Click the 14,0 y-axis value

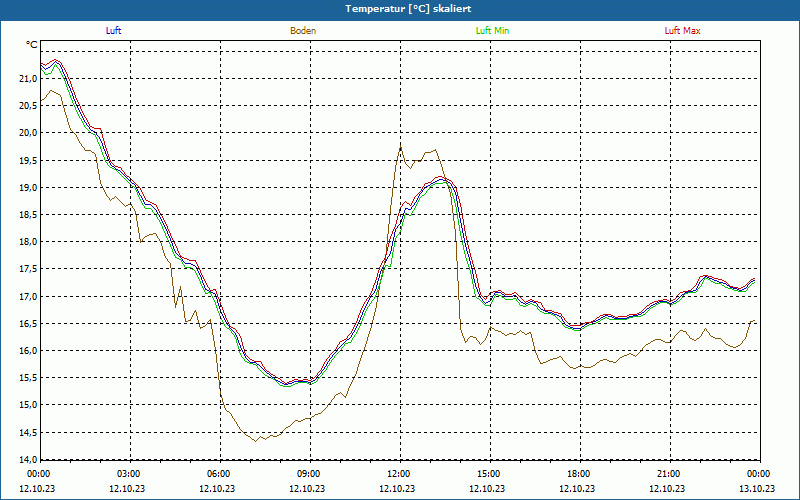(28, 459)
